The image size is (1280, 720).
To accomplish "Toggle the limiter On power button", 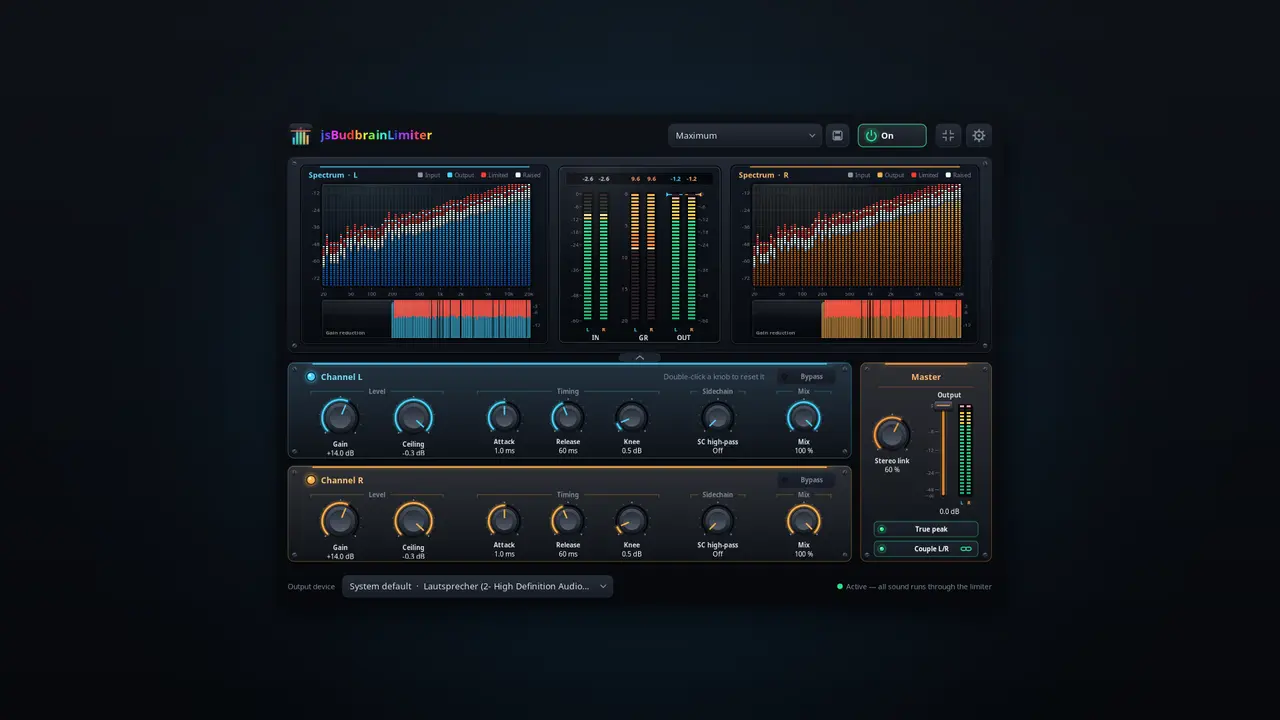I will click(892, 135).
